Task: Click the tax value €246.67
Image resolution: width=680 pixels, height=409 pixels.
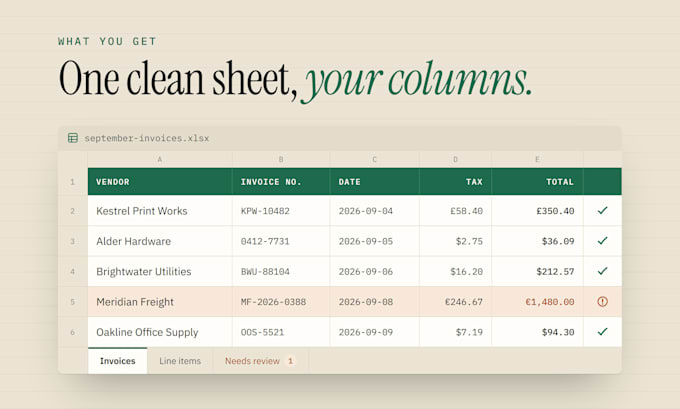Action: pyautogui.click(x=464, y=302)
